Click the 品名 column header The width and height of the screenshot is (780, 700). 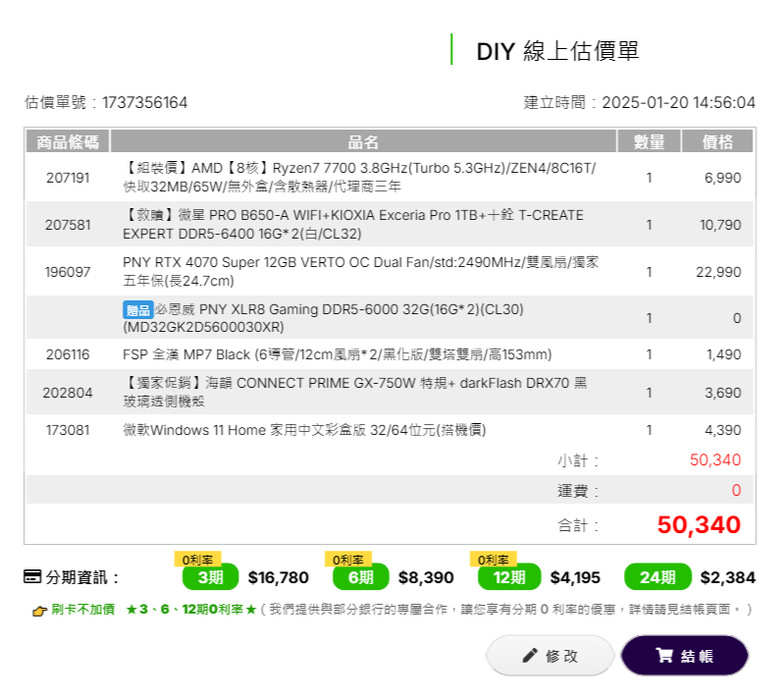click(x=363, y=142)
